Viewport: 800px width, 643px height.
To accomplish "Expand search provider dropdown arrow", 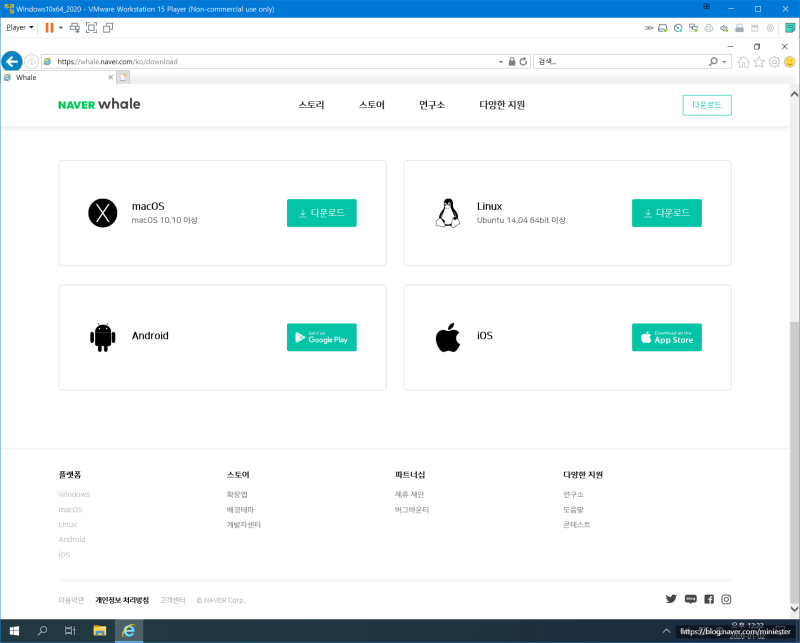I will click(x=724, y=62).
